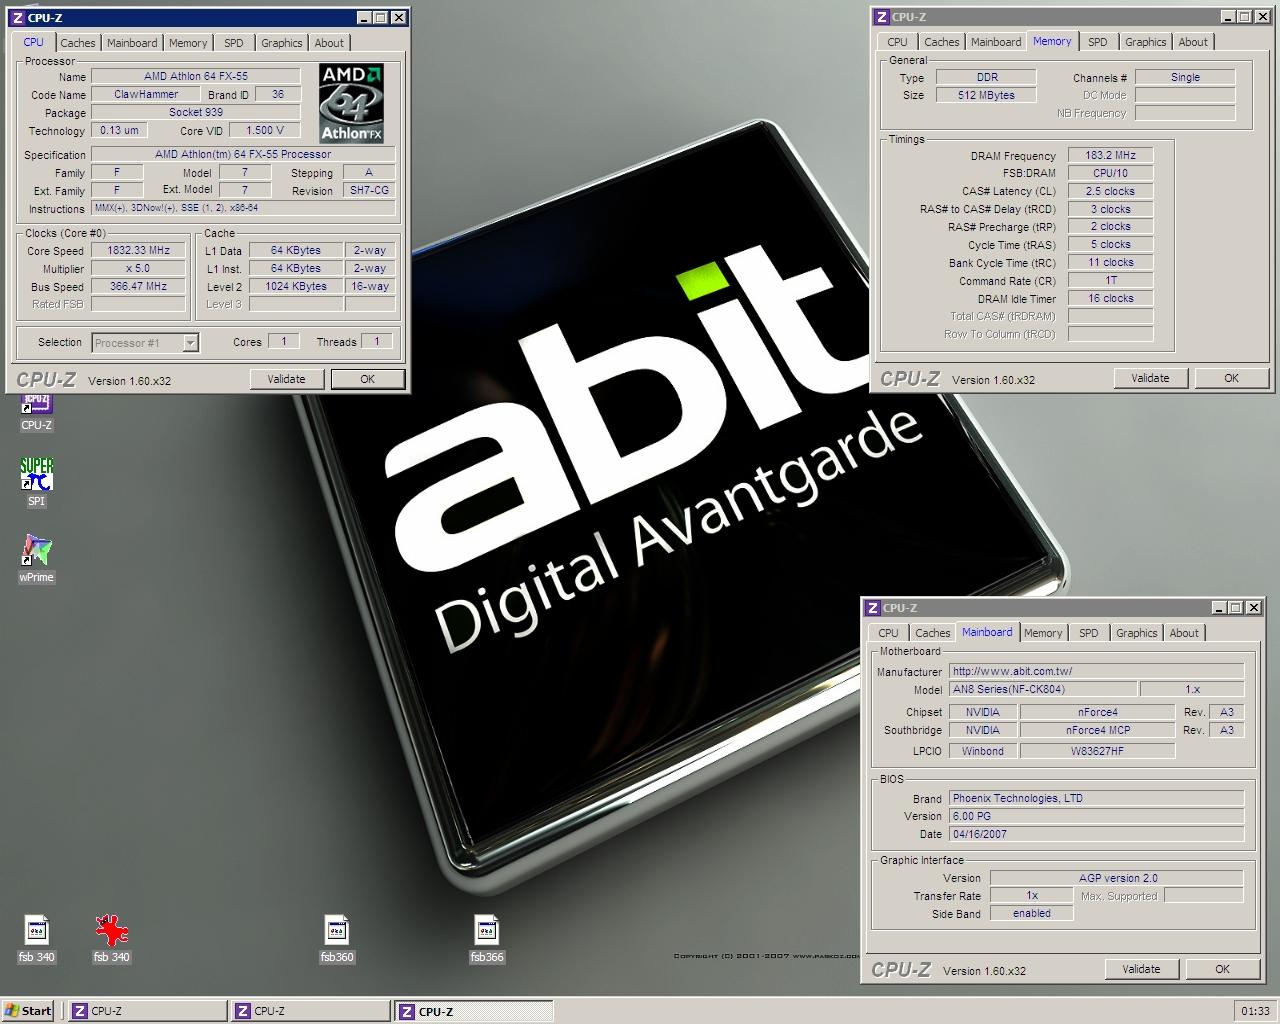Click the Phoenix Technologies, LTD BIOS brand
Viewport: 1280px width, 1024px height.
click(x=1097, y=798)
